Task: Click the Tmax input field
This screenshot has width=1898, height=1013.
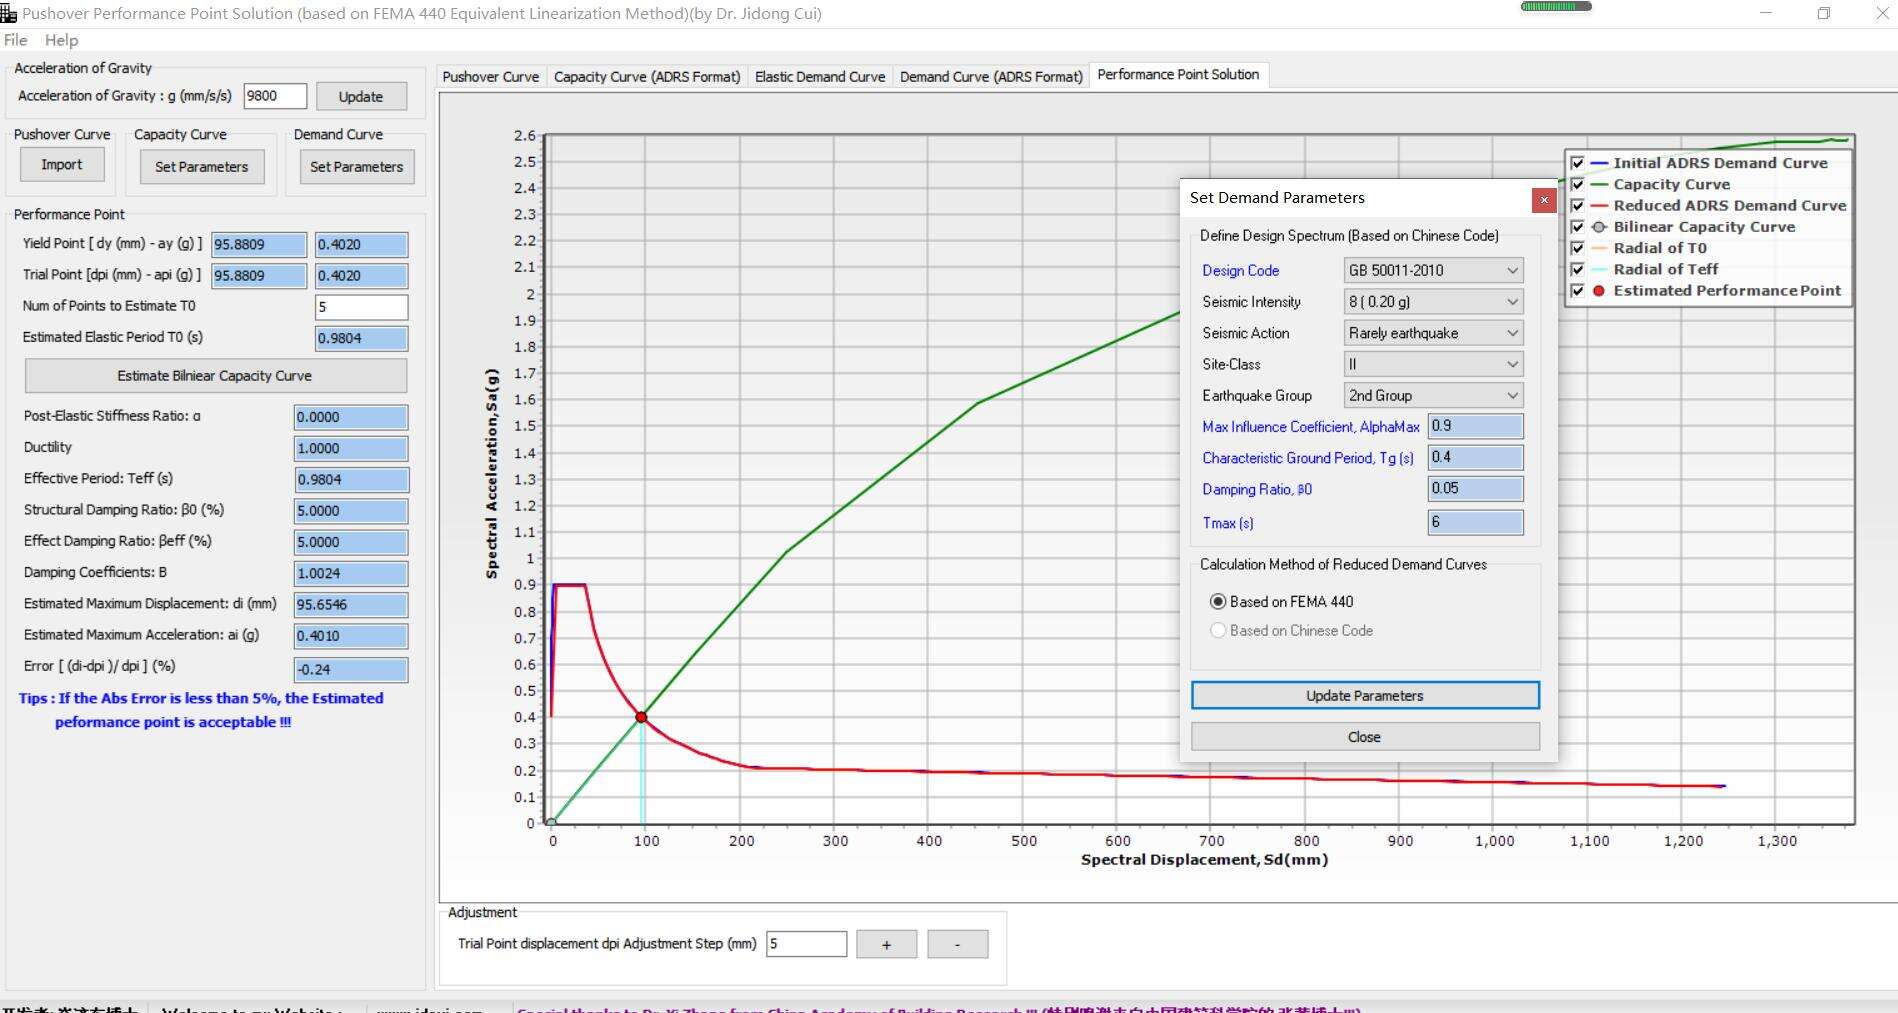Action: 1475,522
